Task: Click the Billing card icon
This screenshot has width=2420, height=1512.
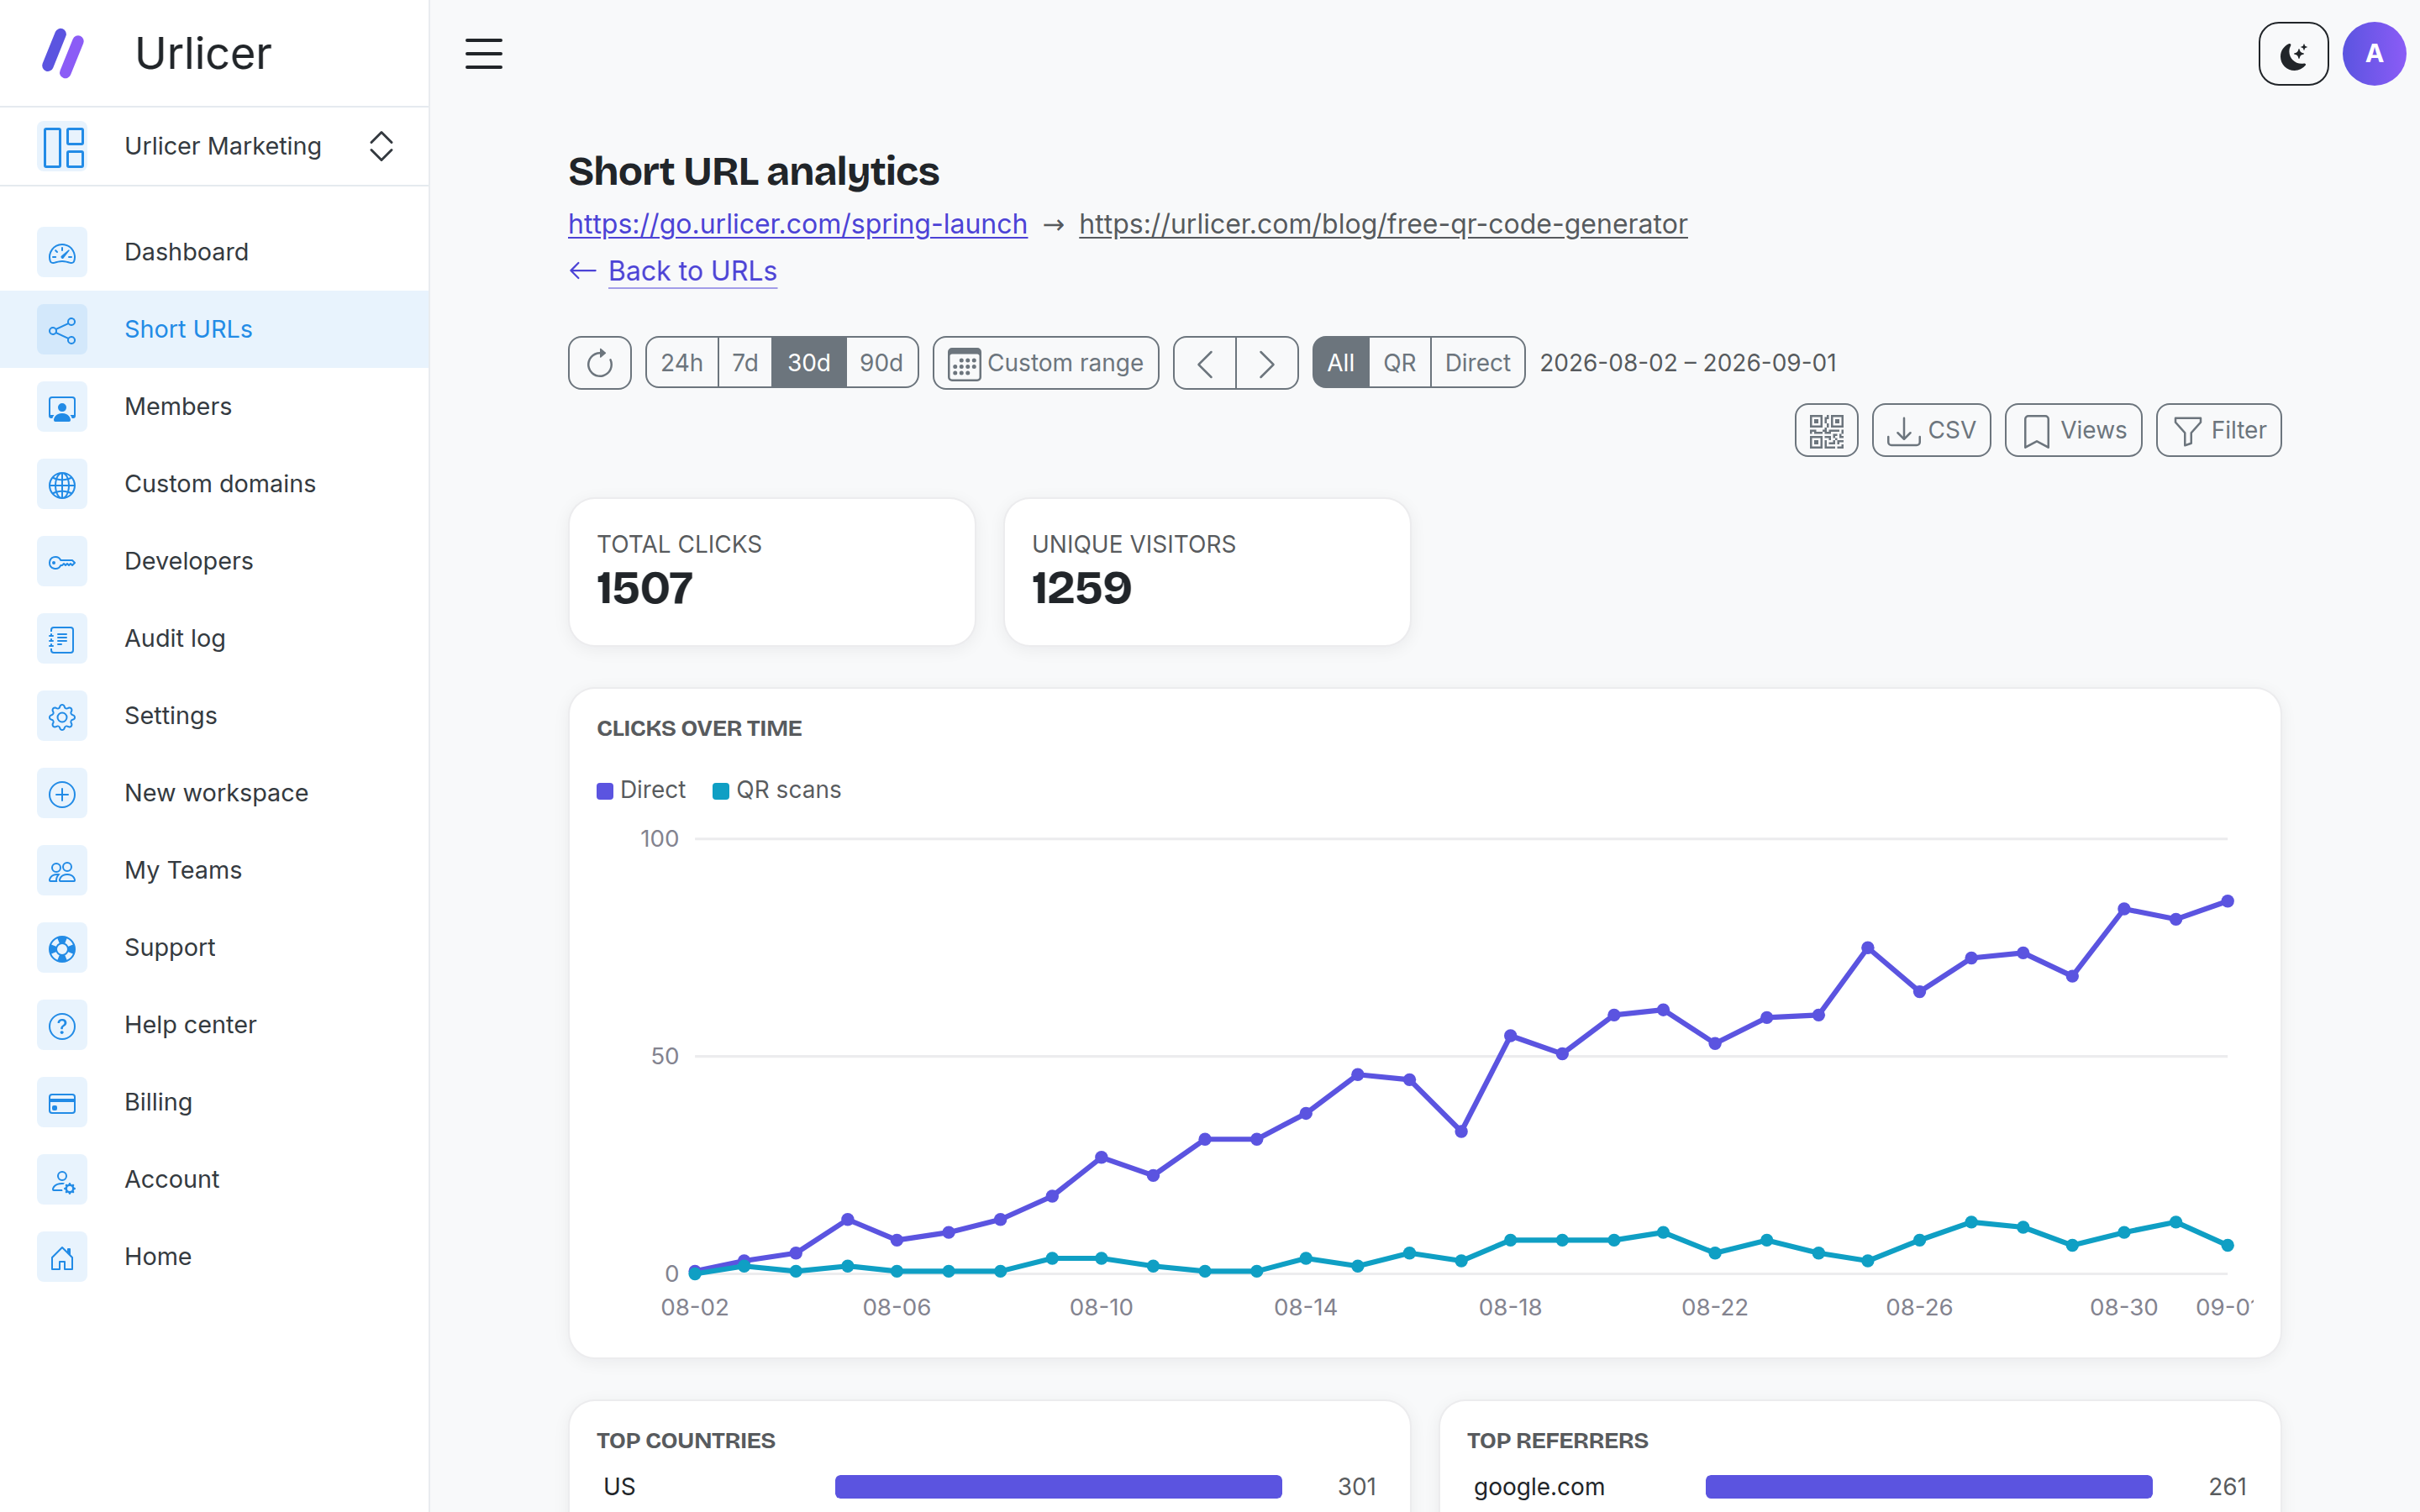Action: 62,1102
